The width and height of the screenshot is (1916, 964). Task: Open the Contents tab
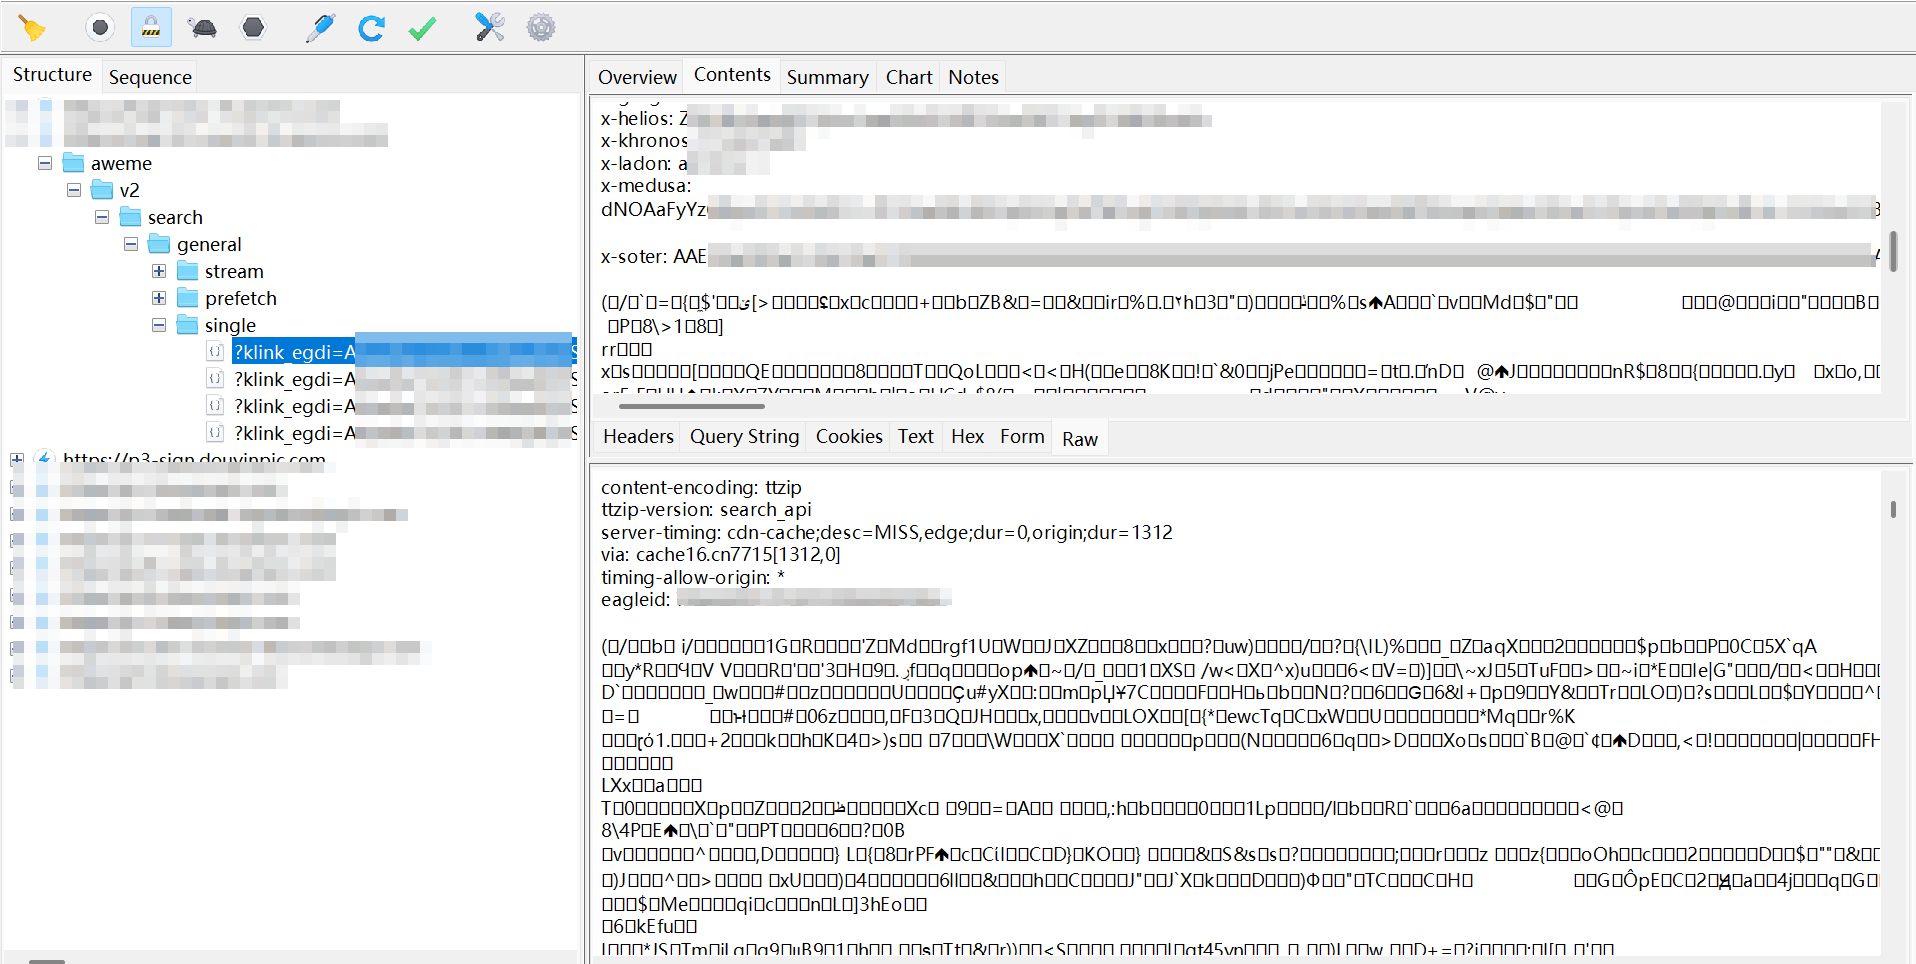(732, 75)
